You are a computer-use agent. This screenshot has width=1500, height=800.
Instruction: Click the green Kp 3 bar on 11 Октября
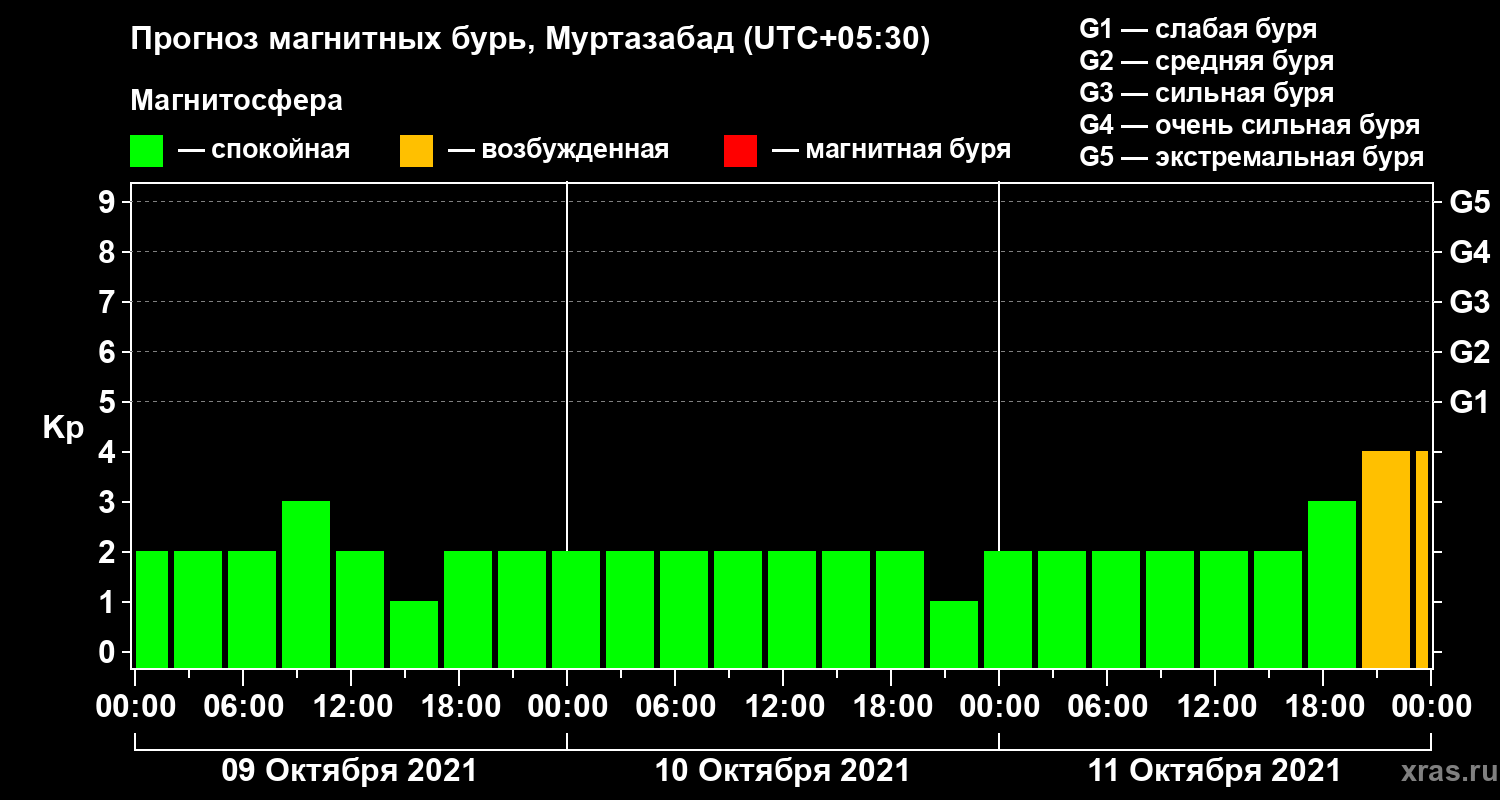1332,585
